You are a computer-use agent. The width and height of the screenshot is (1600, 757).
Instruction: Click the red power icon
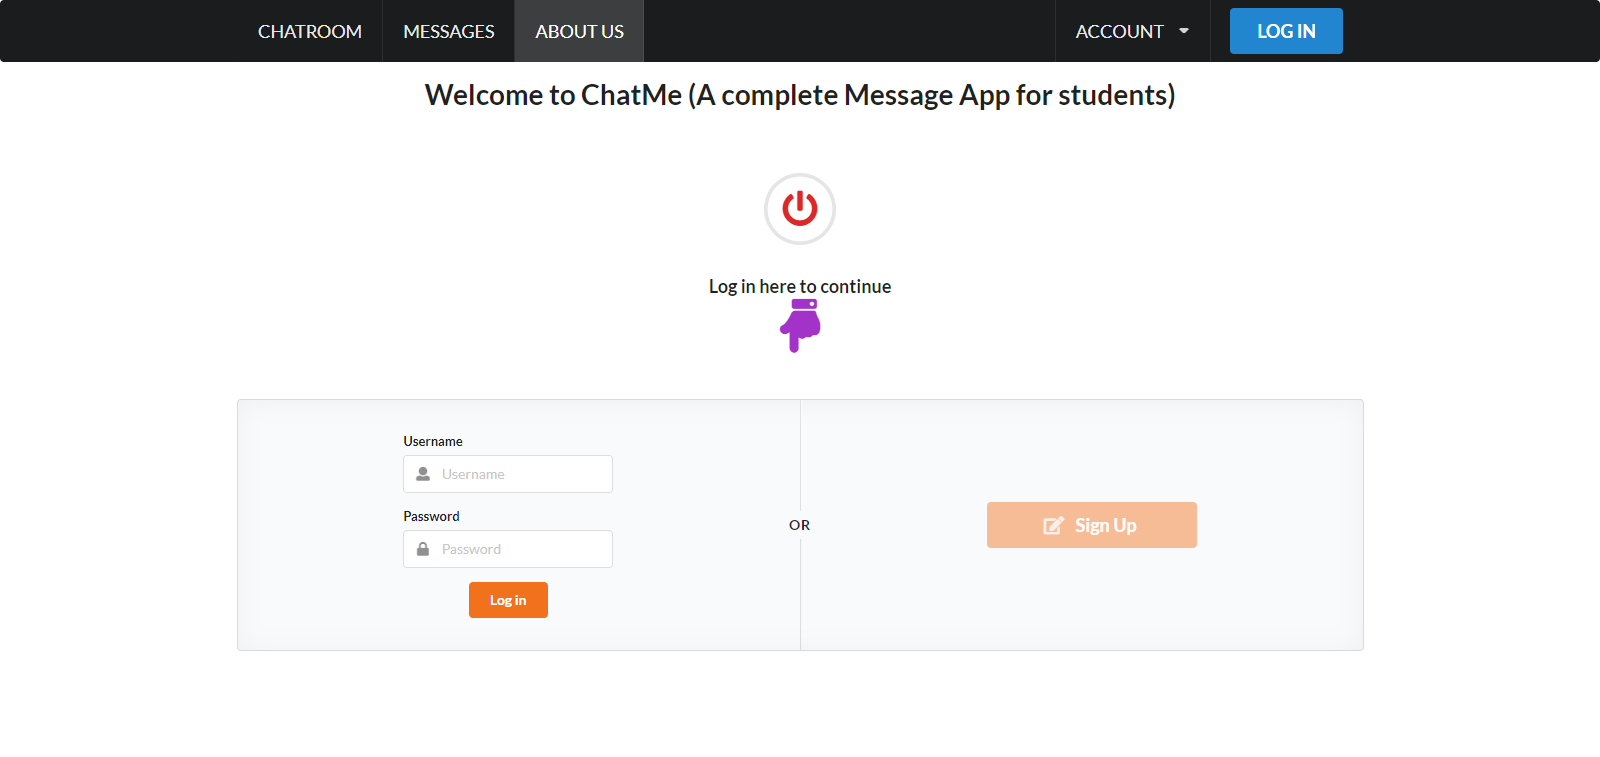coord(798,209)
